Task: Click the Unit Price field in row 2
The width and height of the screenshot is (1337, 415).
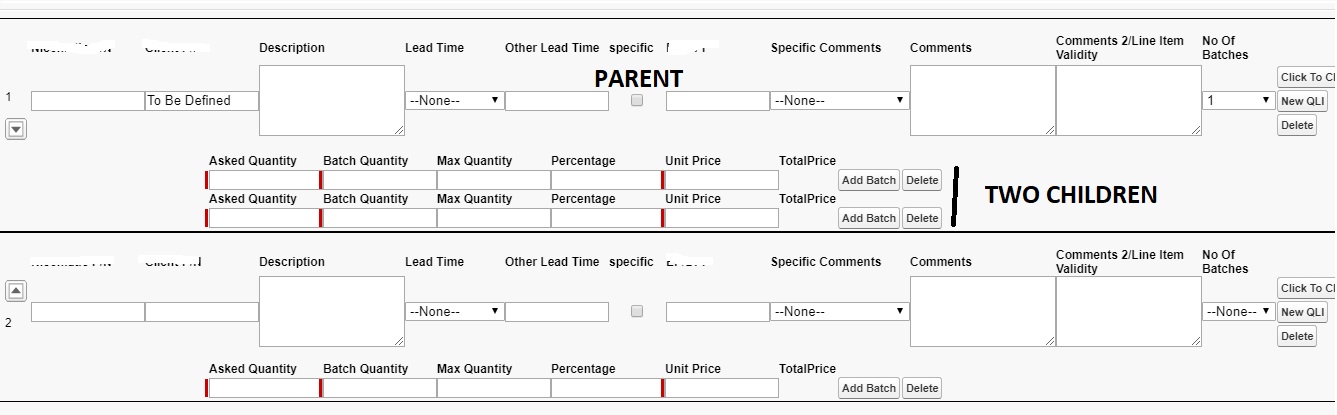Action: (x=720, y=388)
